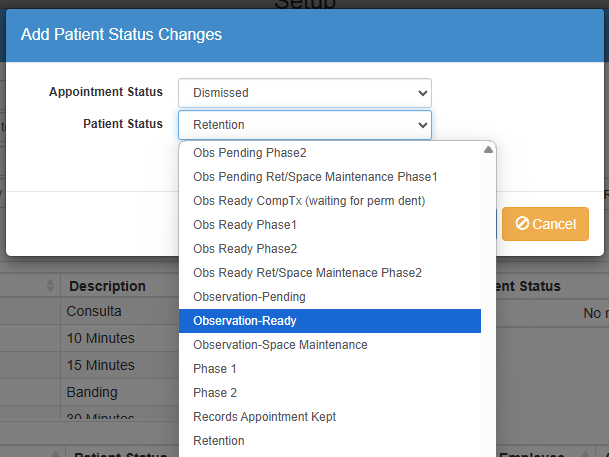
Task: Choose Obs Ready Ret/Space Maintenace Phase2
Action: point(330,273)
